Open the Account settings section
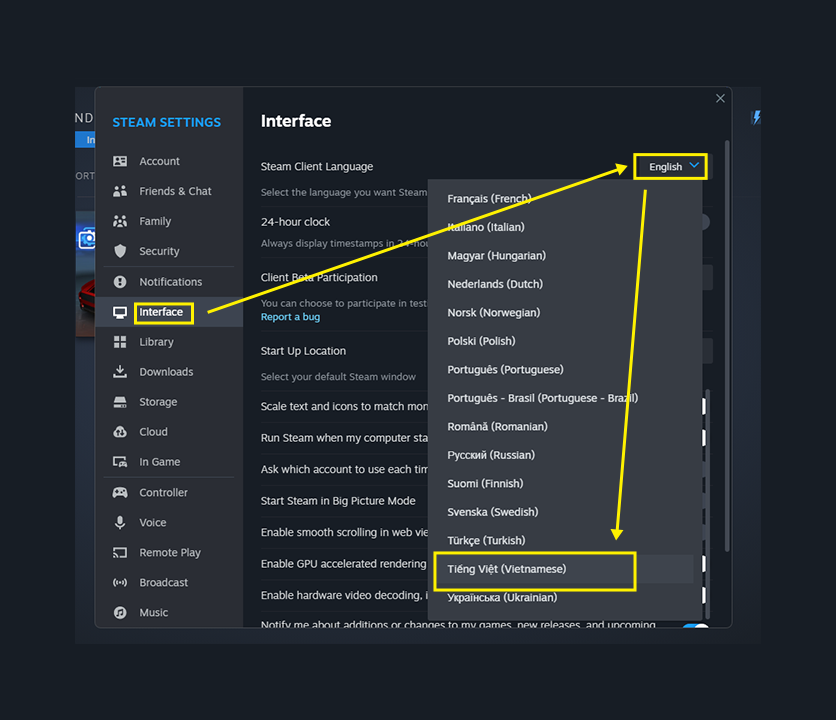This screenshot has width=836, height=720. tap(168, 161)
